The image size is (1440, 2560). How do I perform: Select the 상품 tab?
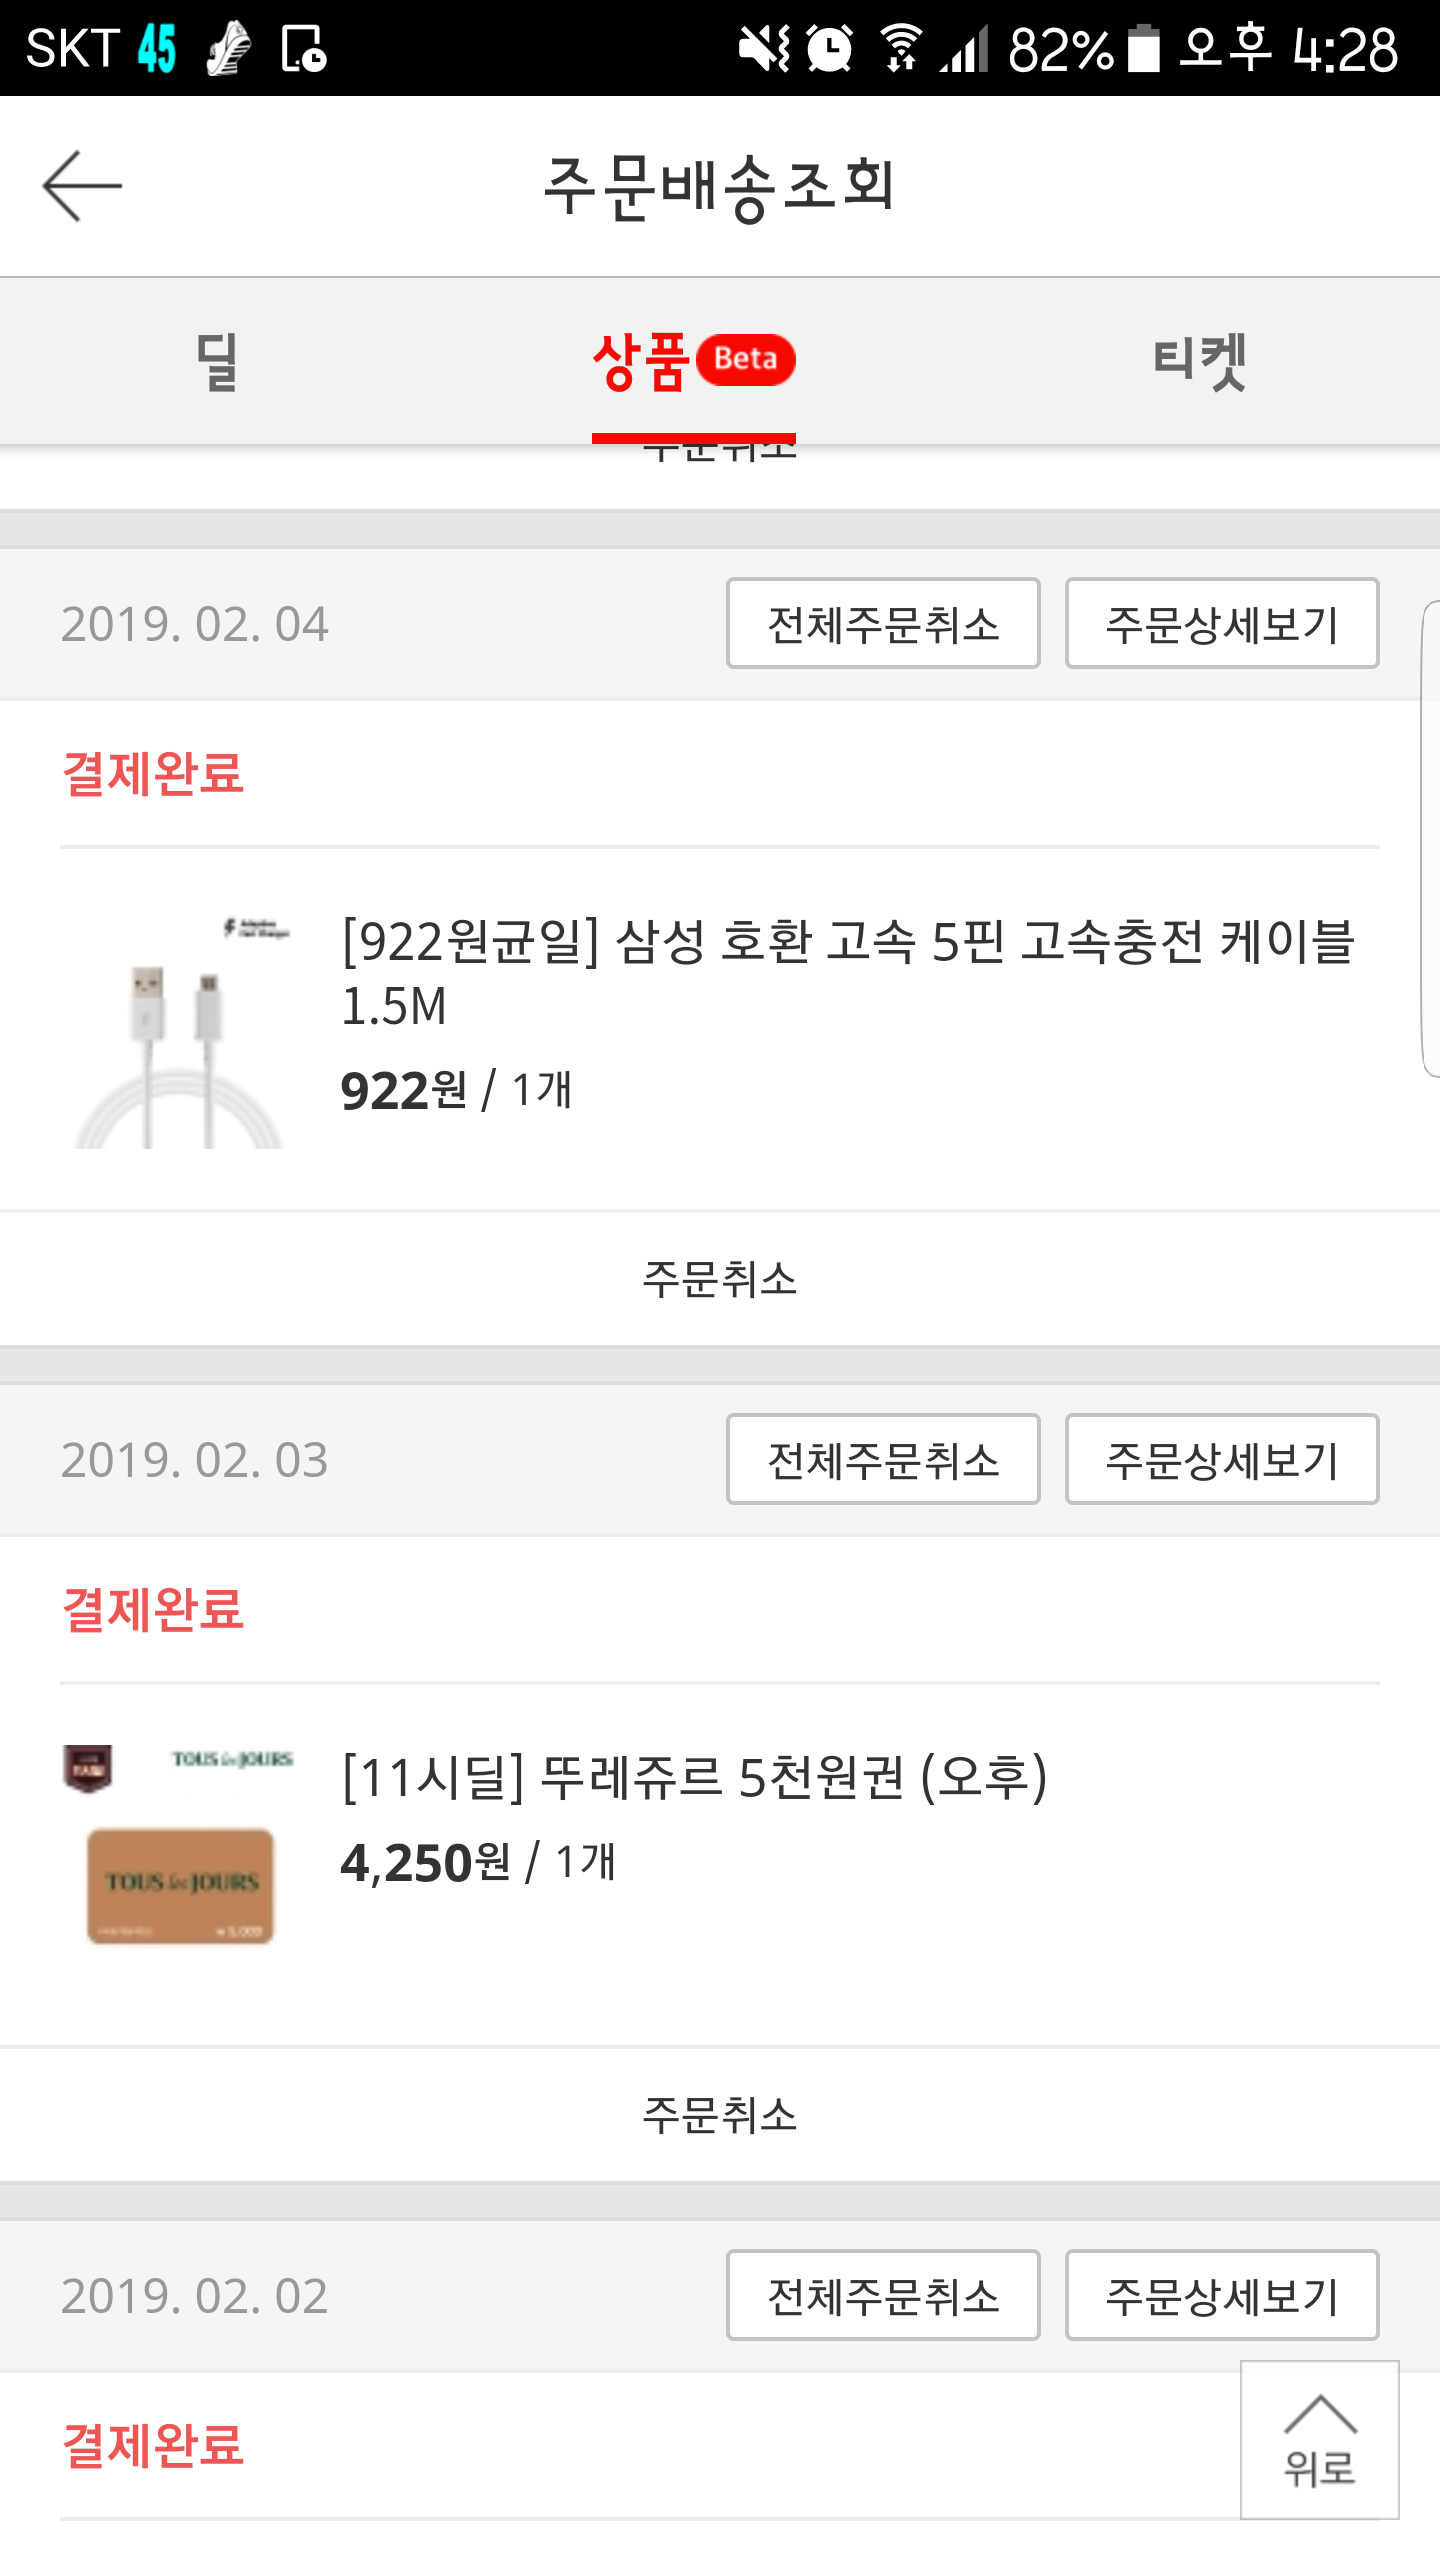tap(642, 361)
